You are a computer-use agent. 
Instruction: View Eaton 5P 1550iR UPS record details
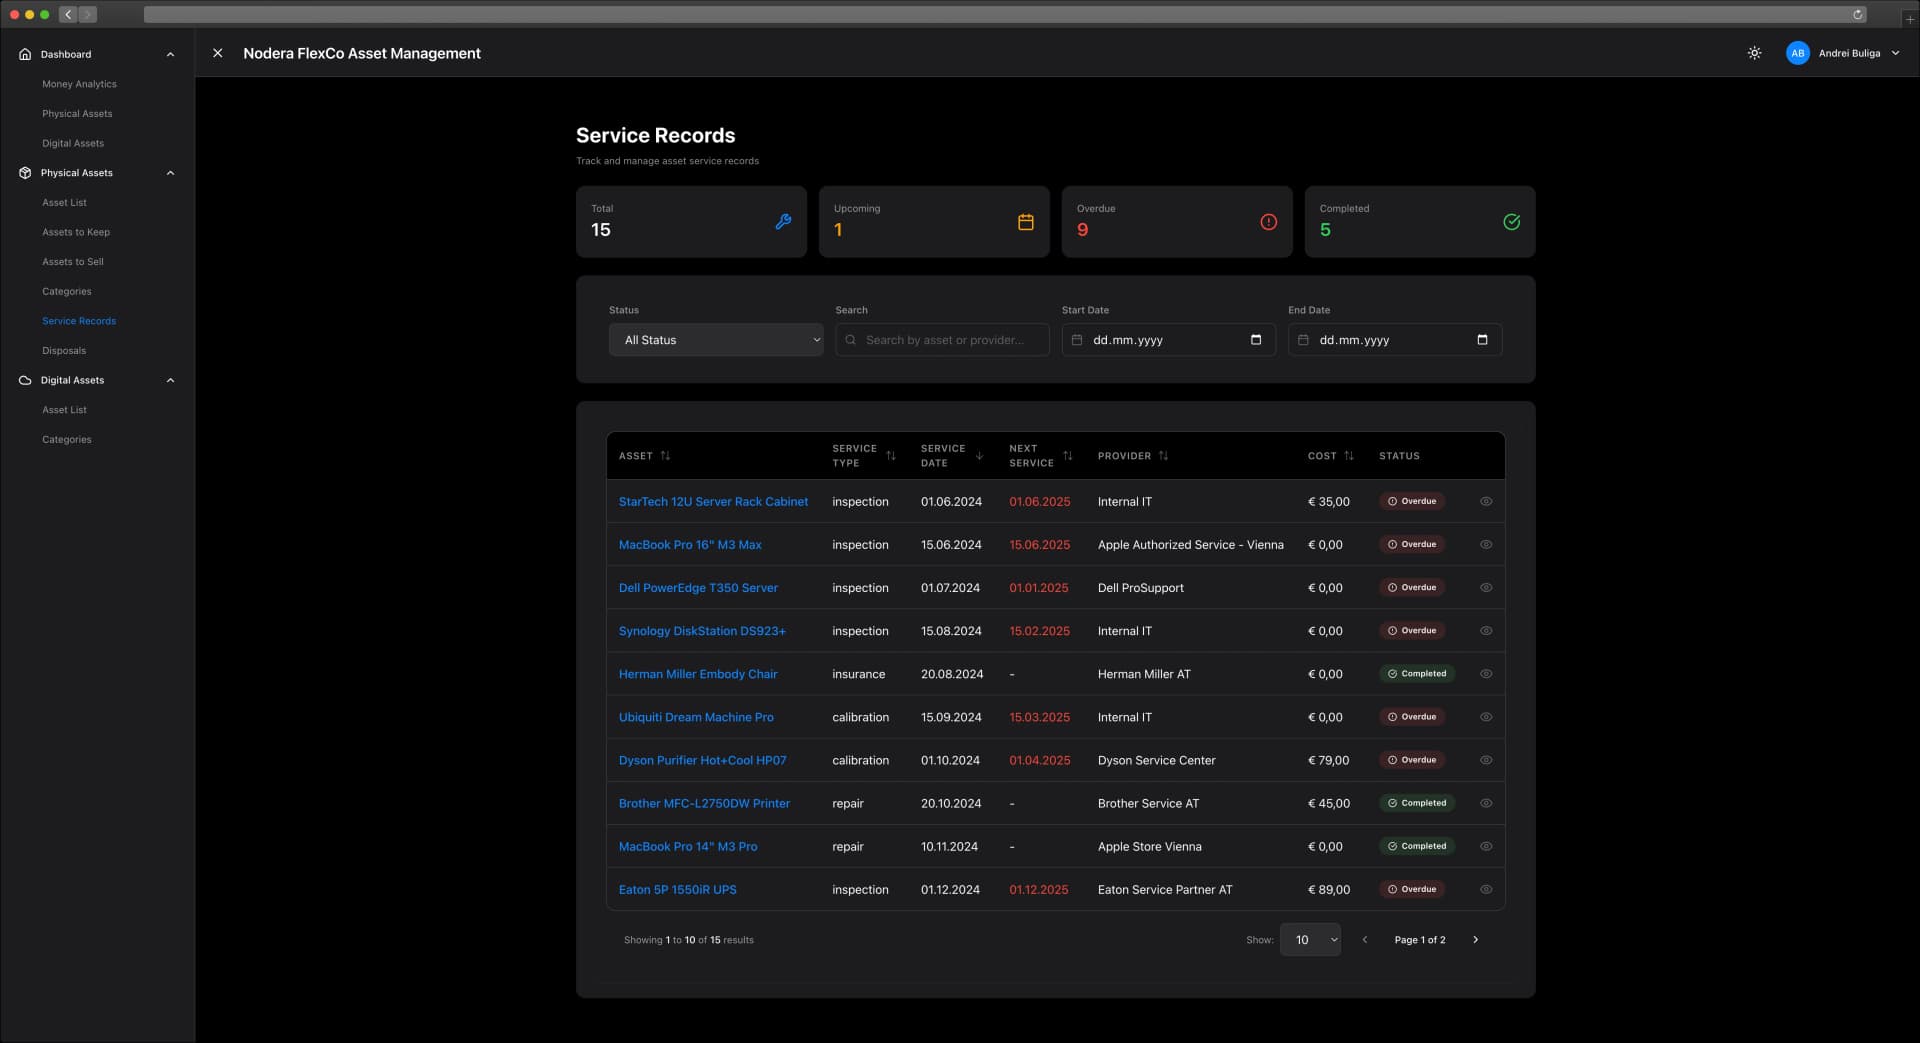point(1486,889)
